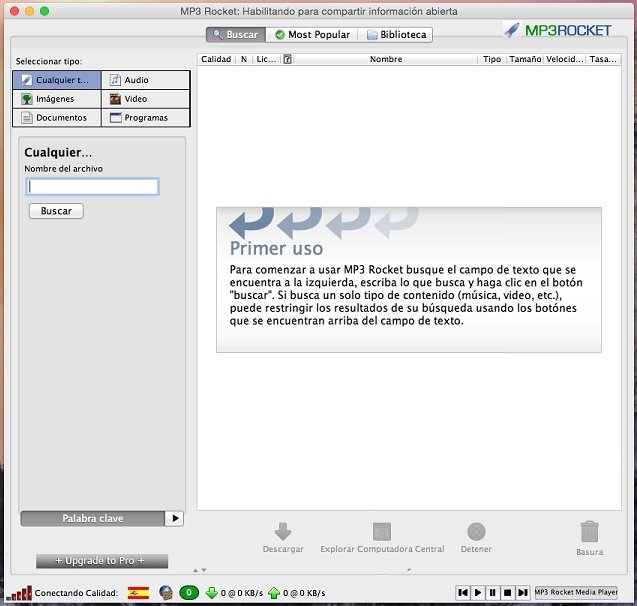Skip to next track in media player
637x606 pixels.
(x=522, y=593)
